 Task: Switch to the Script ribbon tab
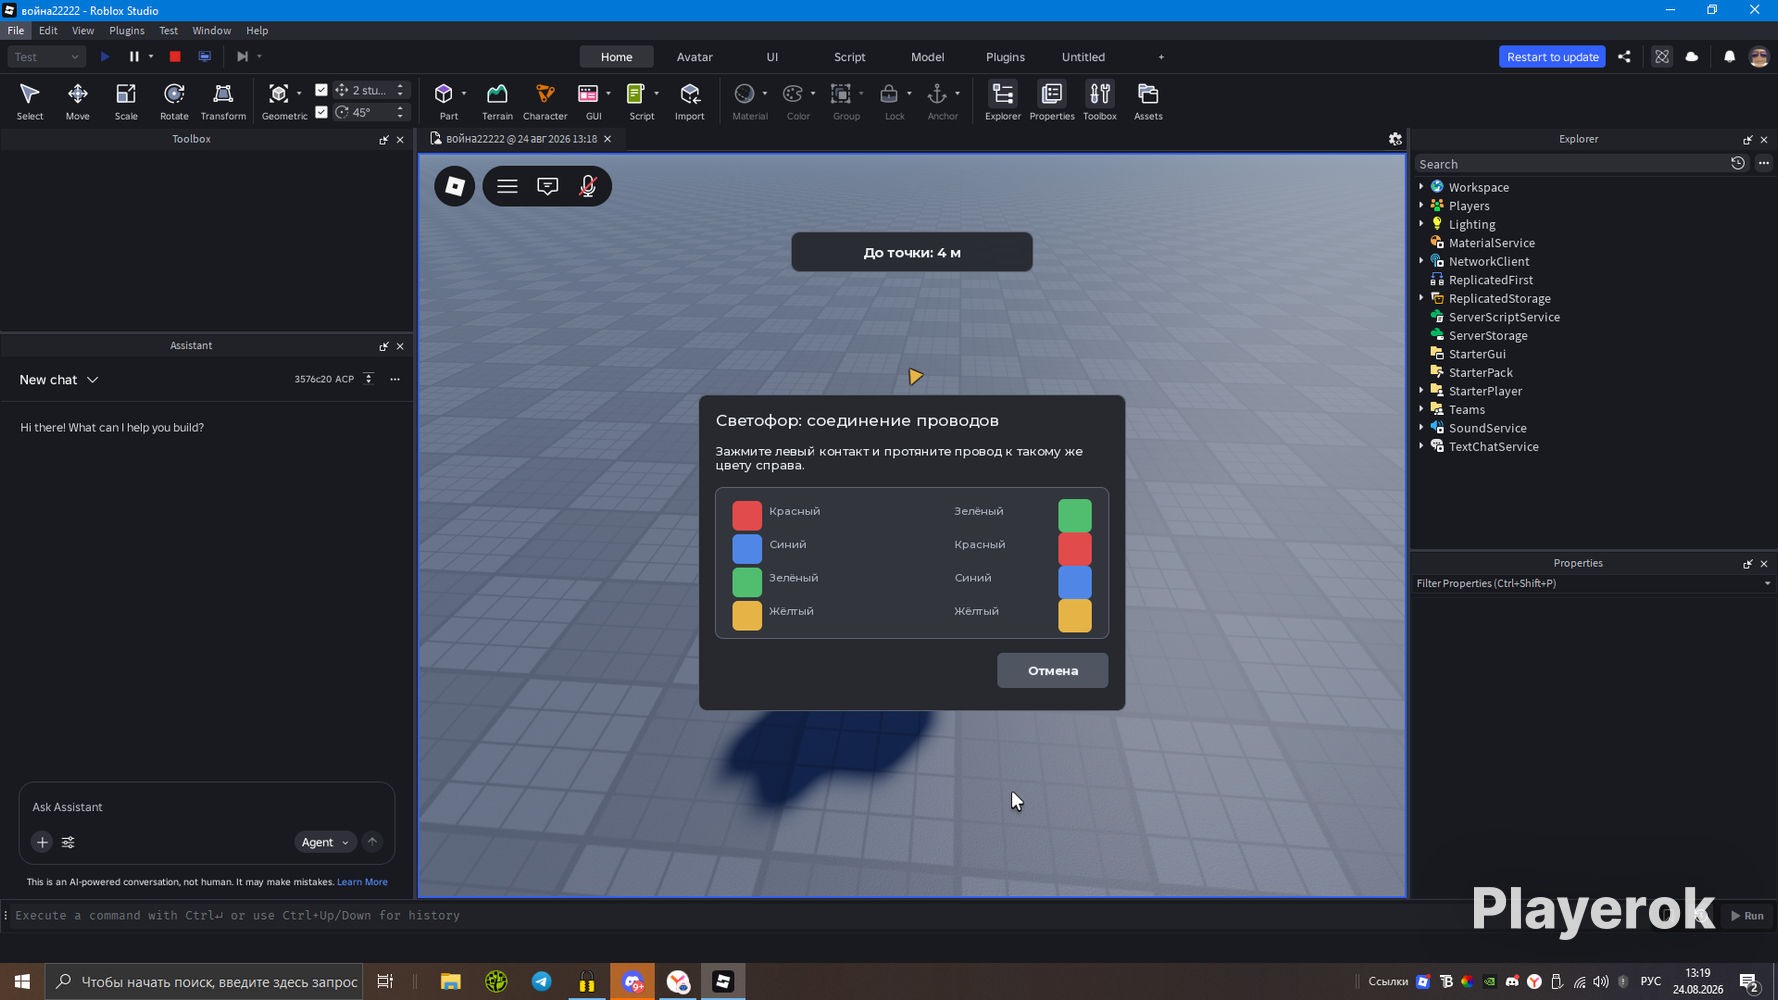850,57
